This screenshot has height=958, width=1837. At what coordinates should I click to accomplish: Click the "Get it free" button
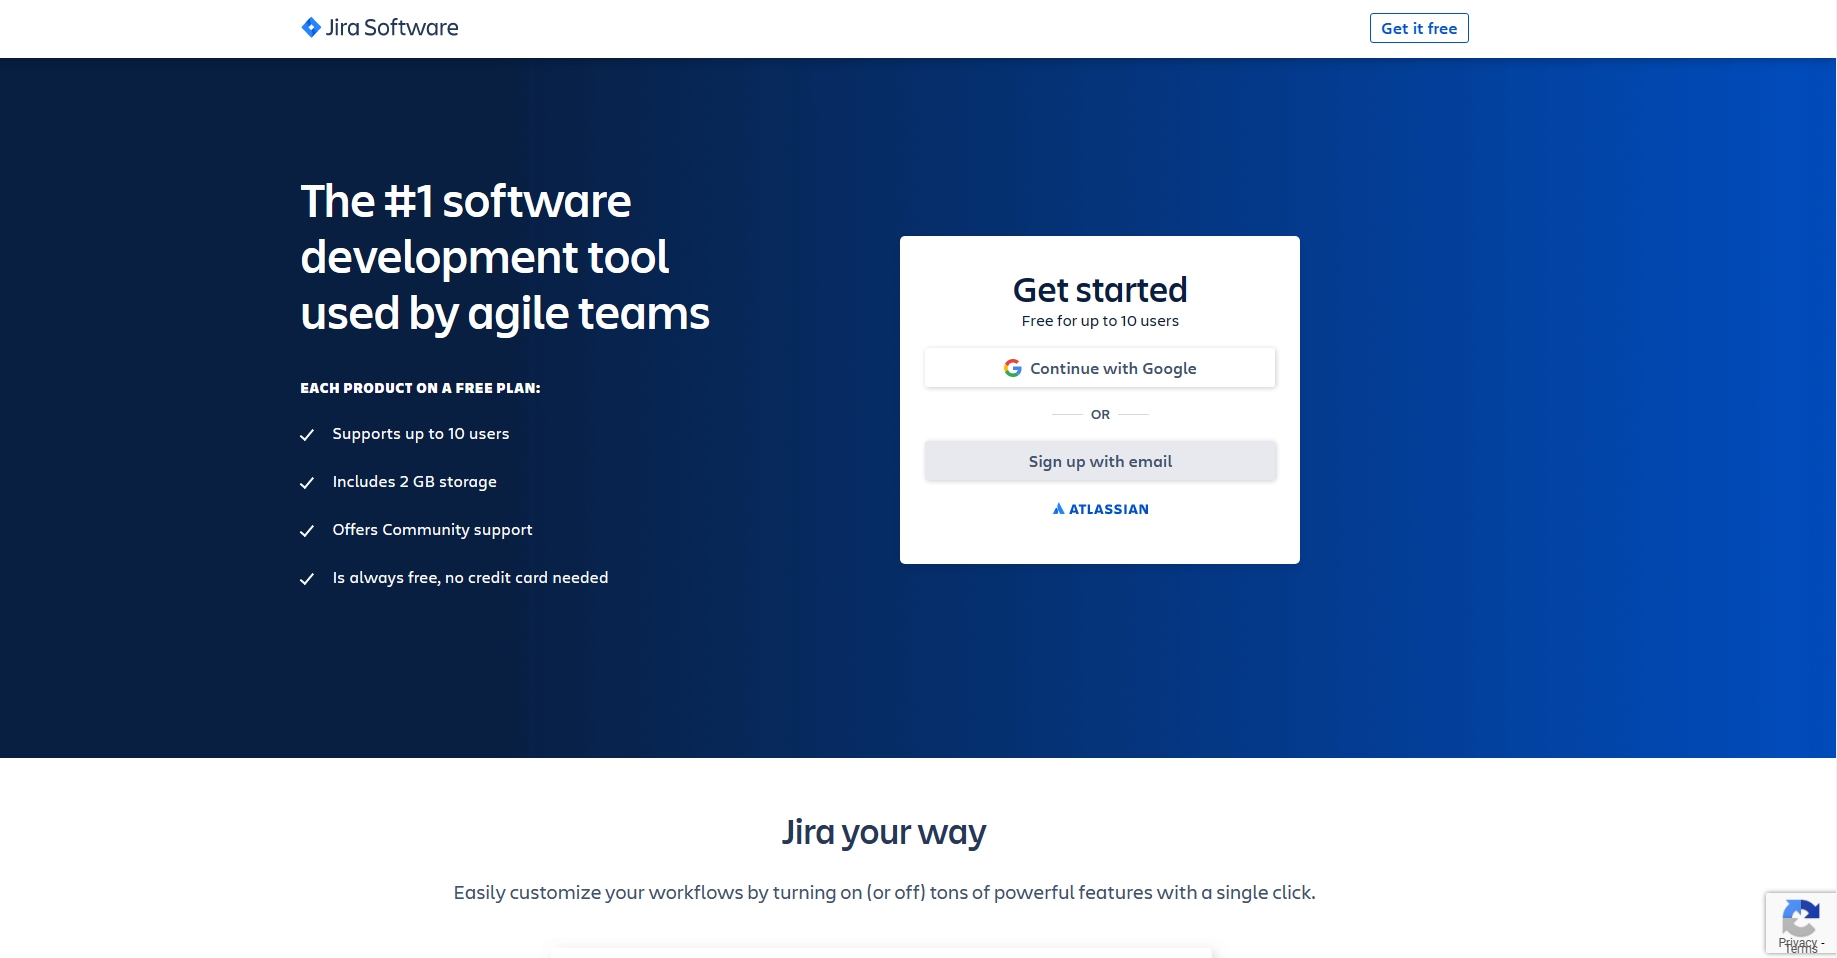(x=1419, y=28)
